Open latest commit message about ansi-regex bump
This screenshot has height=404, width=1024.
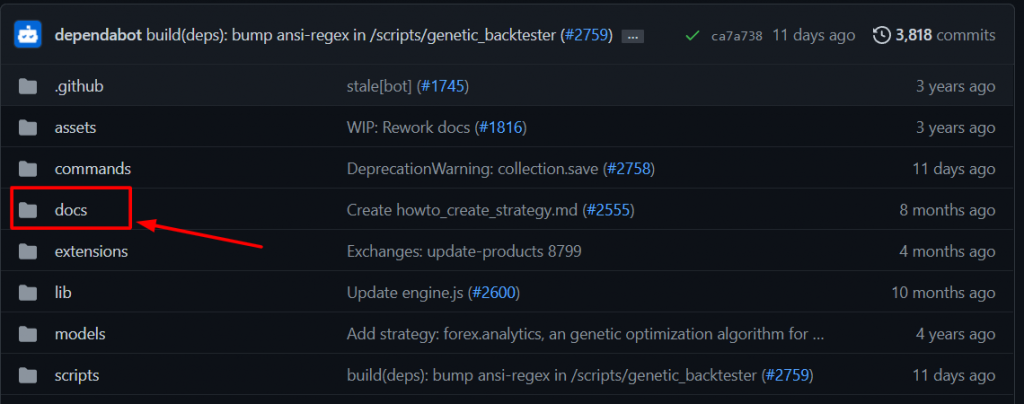(353, 35)
